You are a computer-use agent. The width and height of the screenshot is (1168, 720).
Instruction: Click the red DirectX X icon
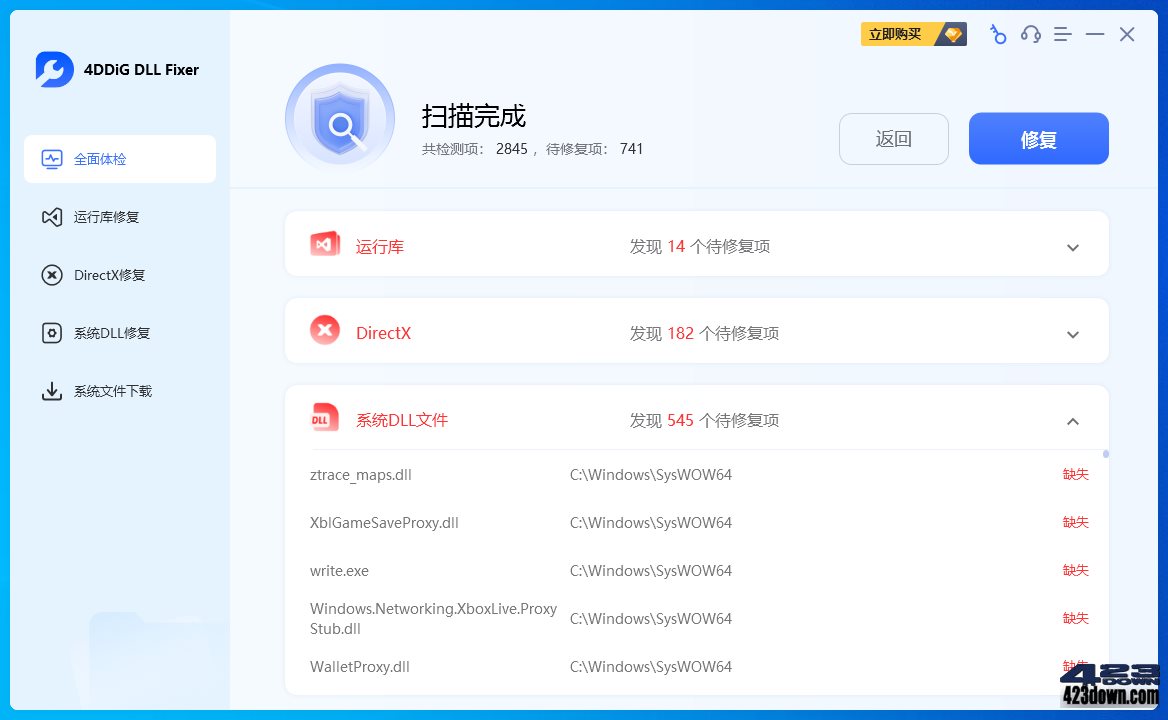(325, 331)
